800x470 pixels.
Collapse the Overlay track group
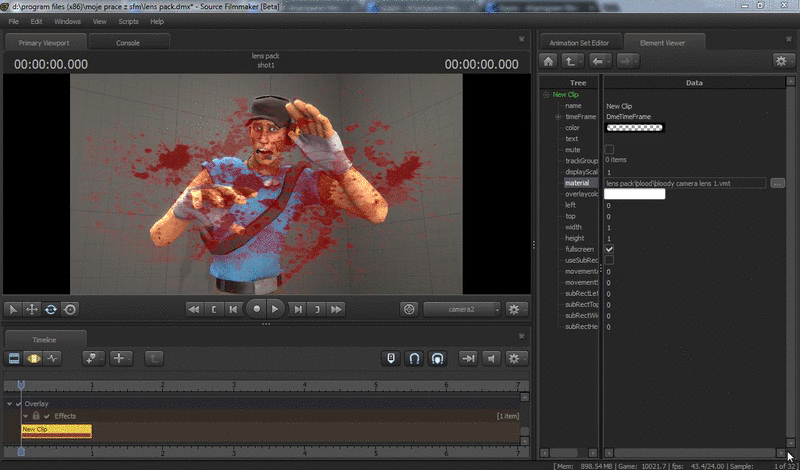click(9, 404)
